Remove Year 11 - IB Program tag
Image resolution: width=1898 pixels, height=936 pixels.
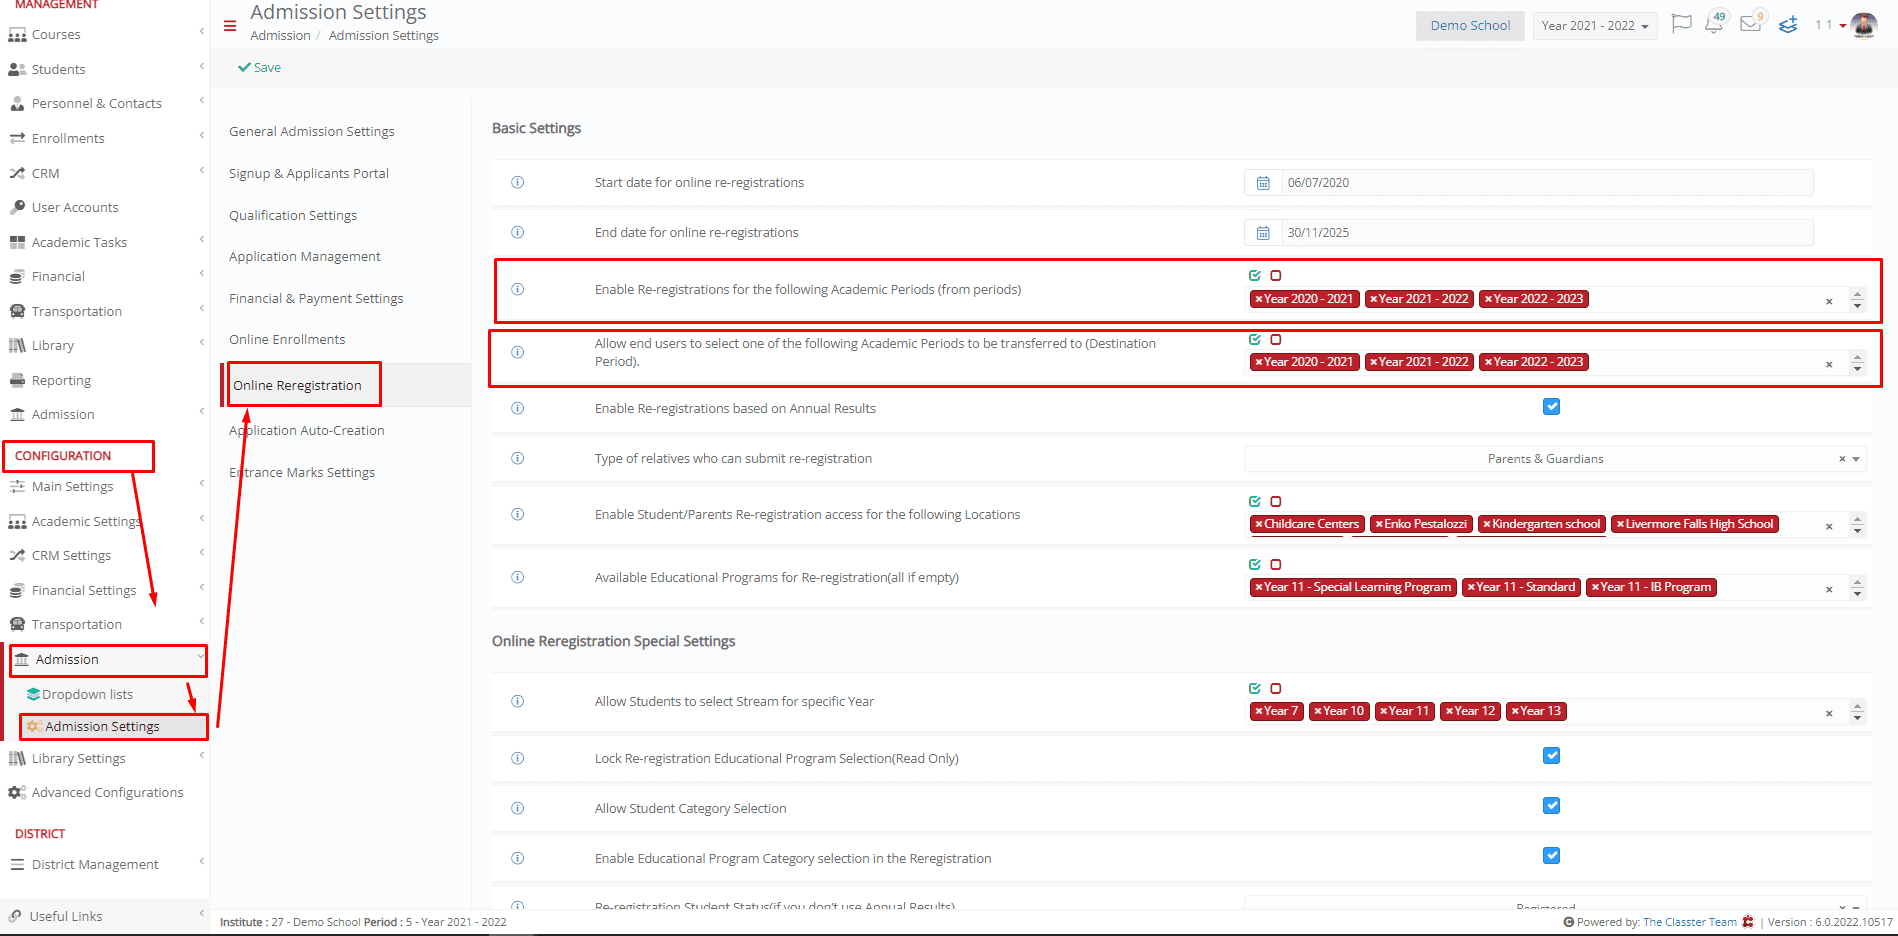click(x=1595, y=587)
